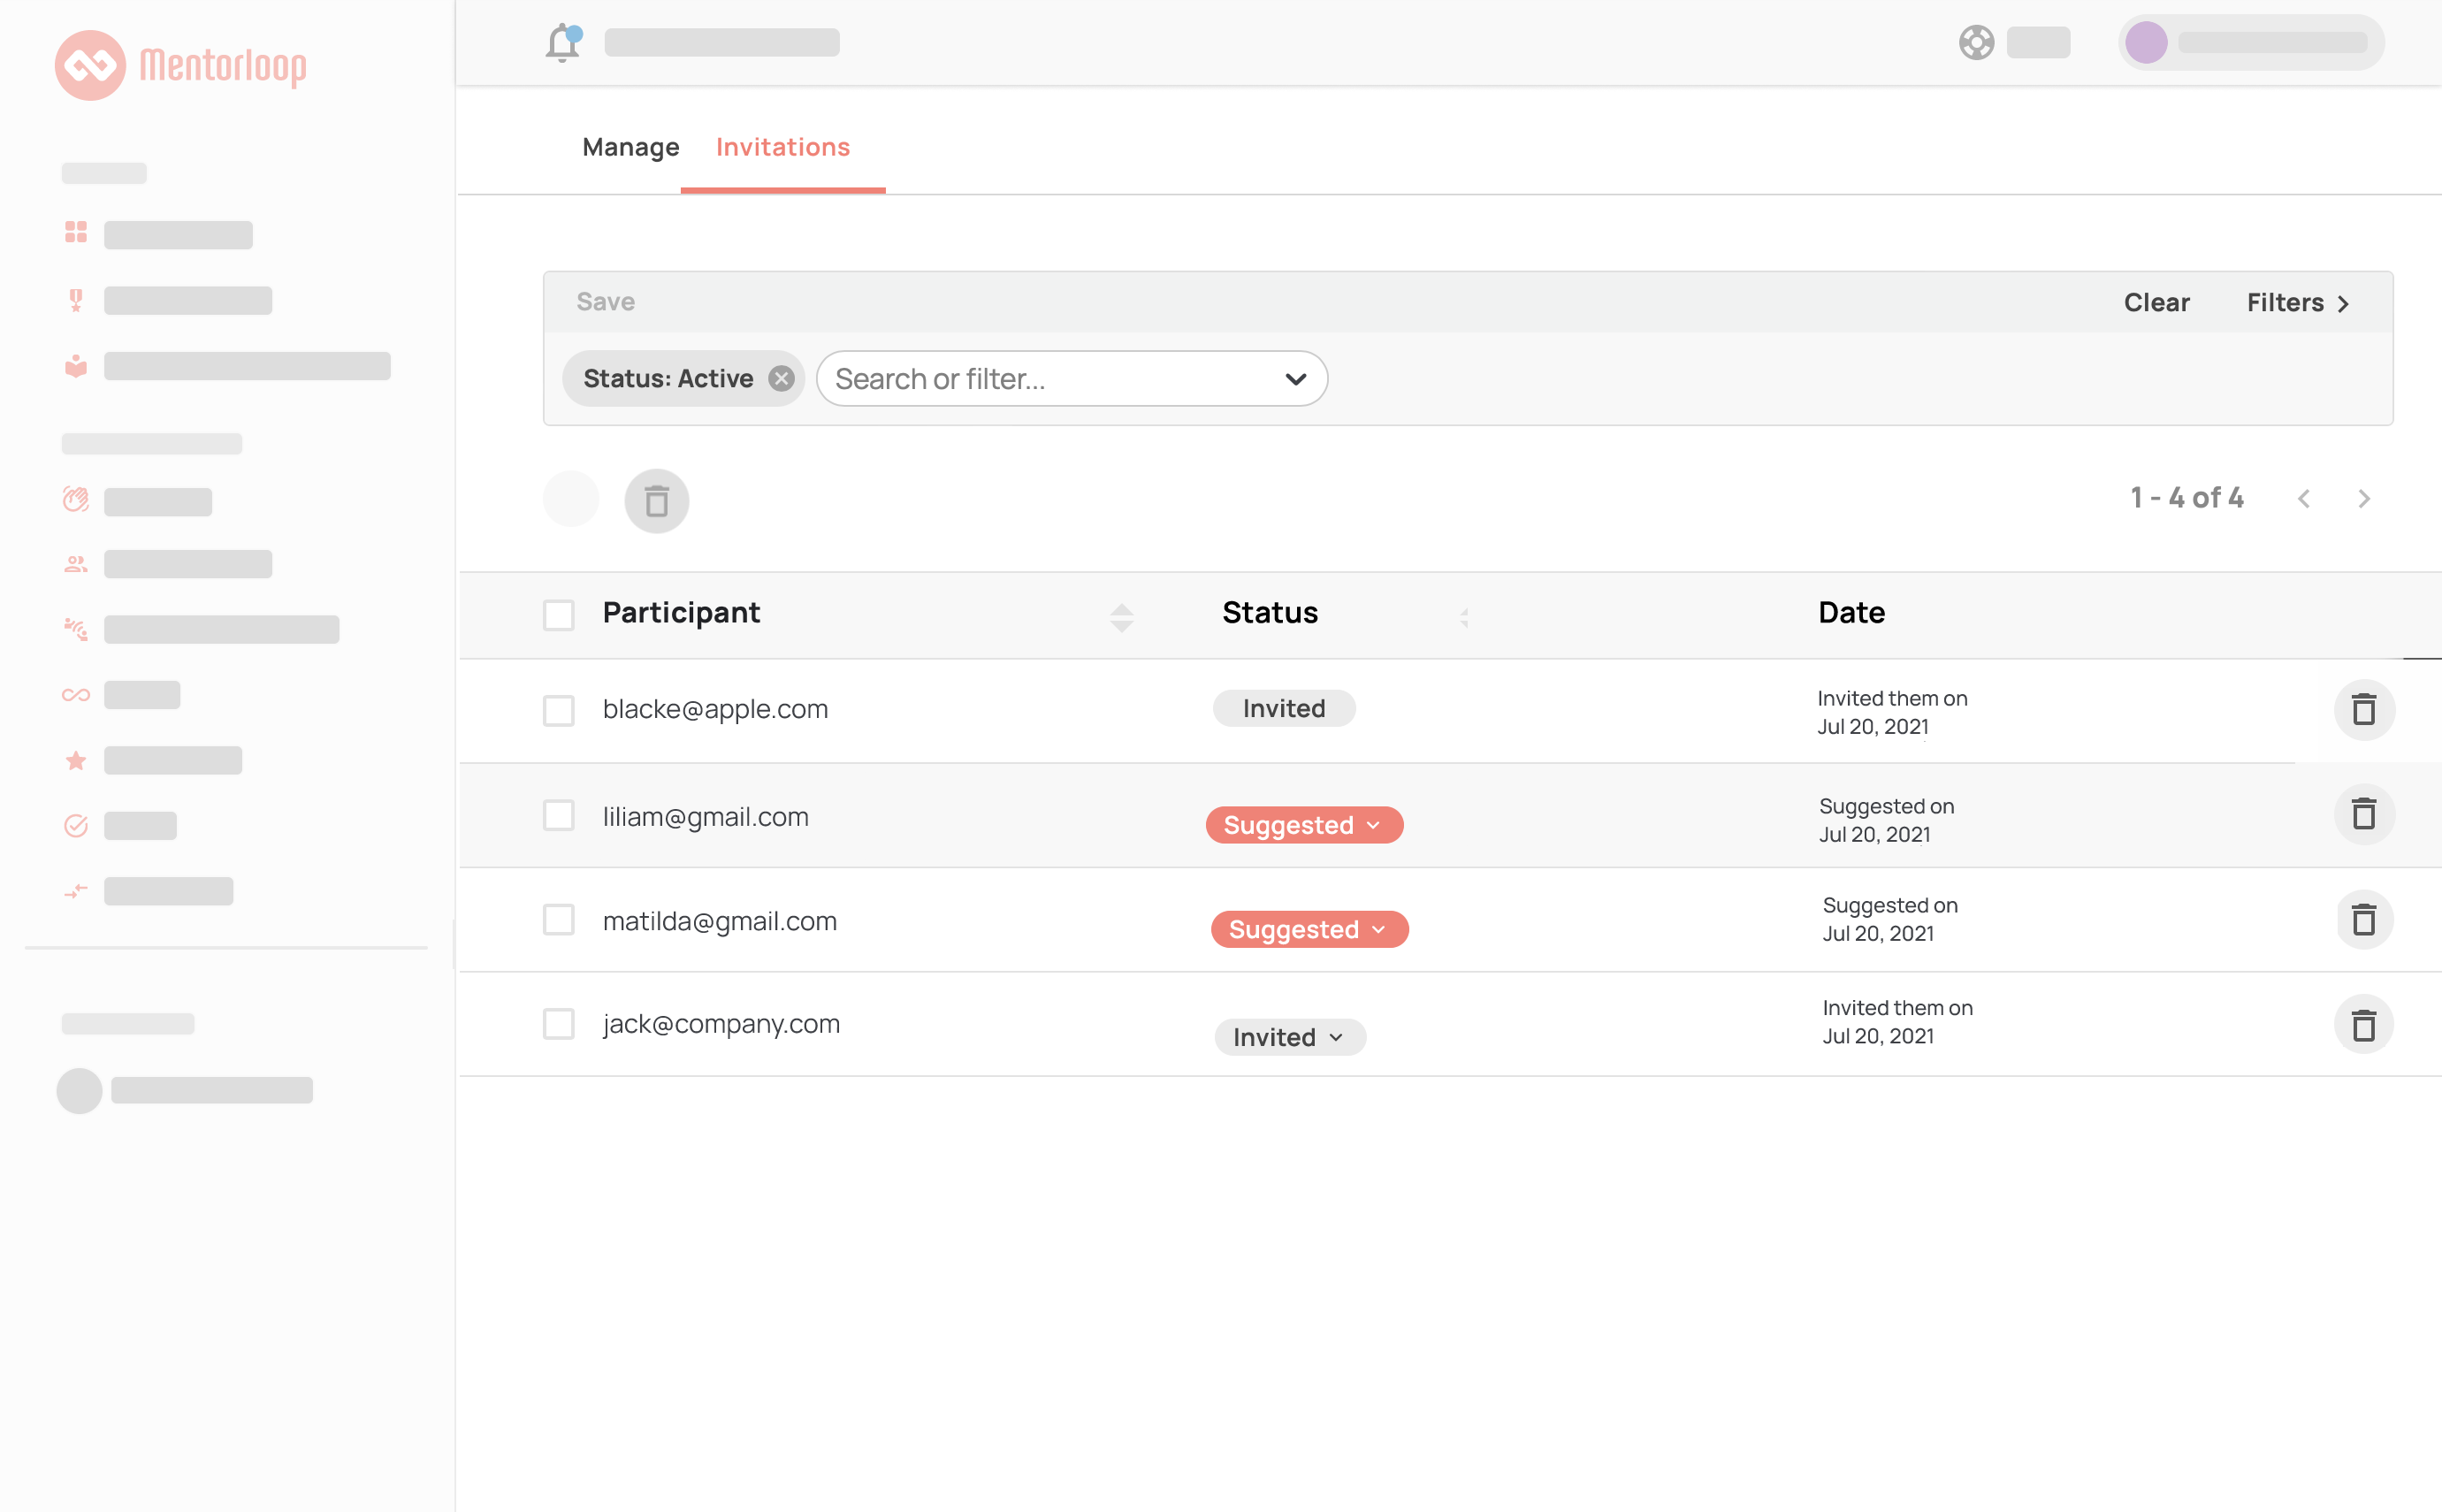
Task: Click the Date column header
Action: click(x=1851, y=613)
